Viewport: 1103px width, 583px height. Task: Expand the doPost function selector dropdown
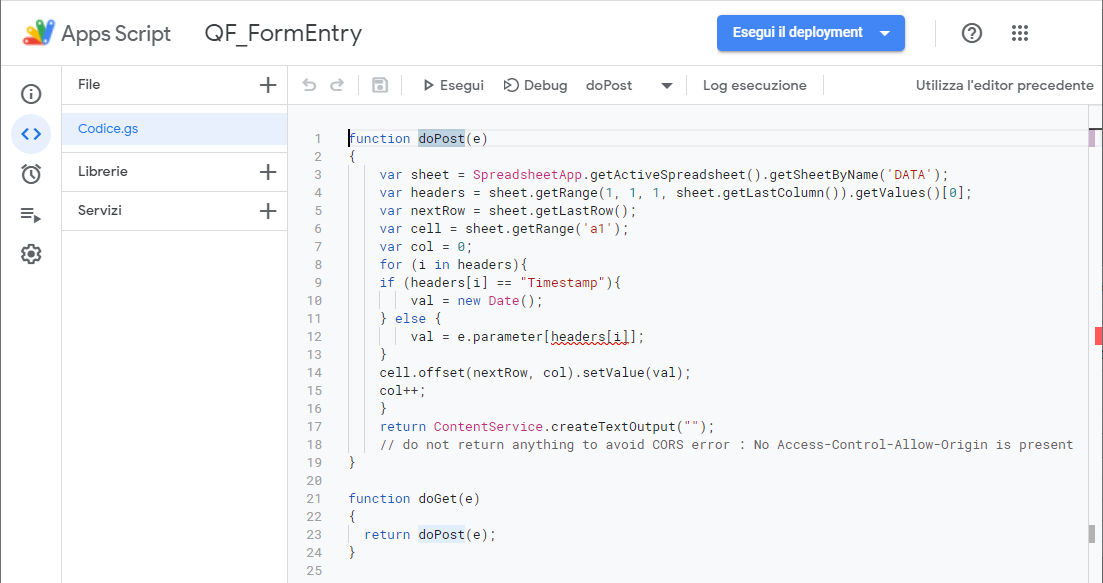666,86
